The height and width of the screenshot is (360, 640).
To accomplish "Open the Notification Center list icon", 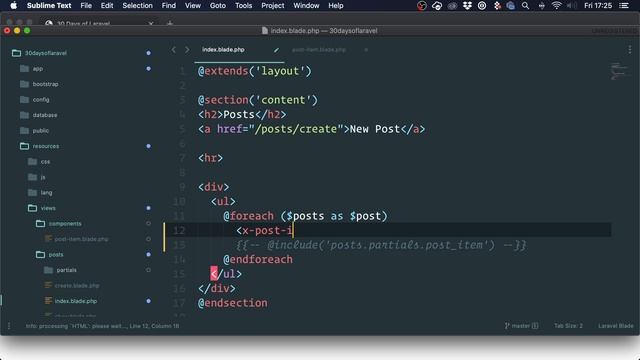I will tap(624, 5).
